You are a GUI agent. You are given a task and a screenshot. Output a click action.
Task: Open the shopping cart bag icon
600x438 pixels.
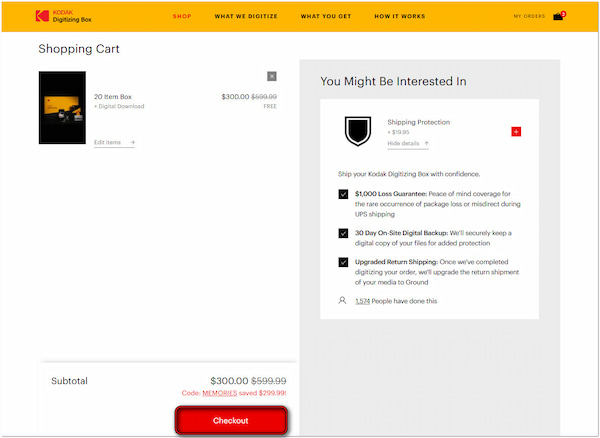click(559, 16)
